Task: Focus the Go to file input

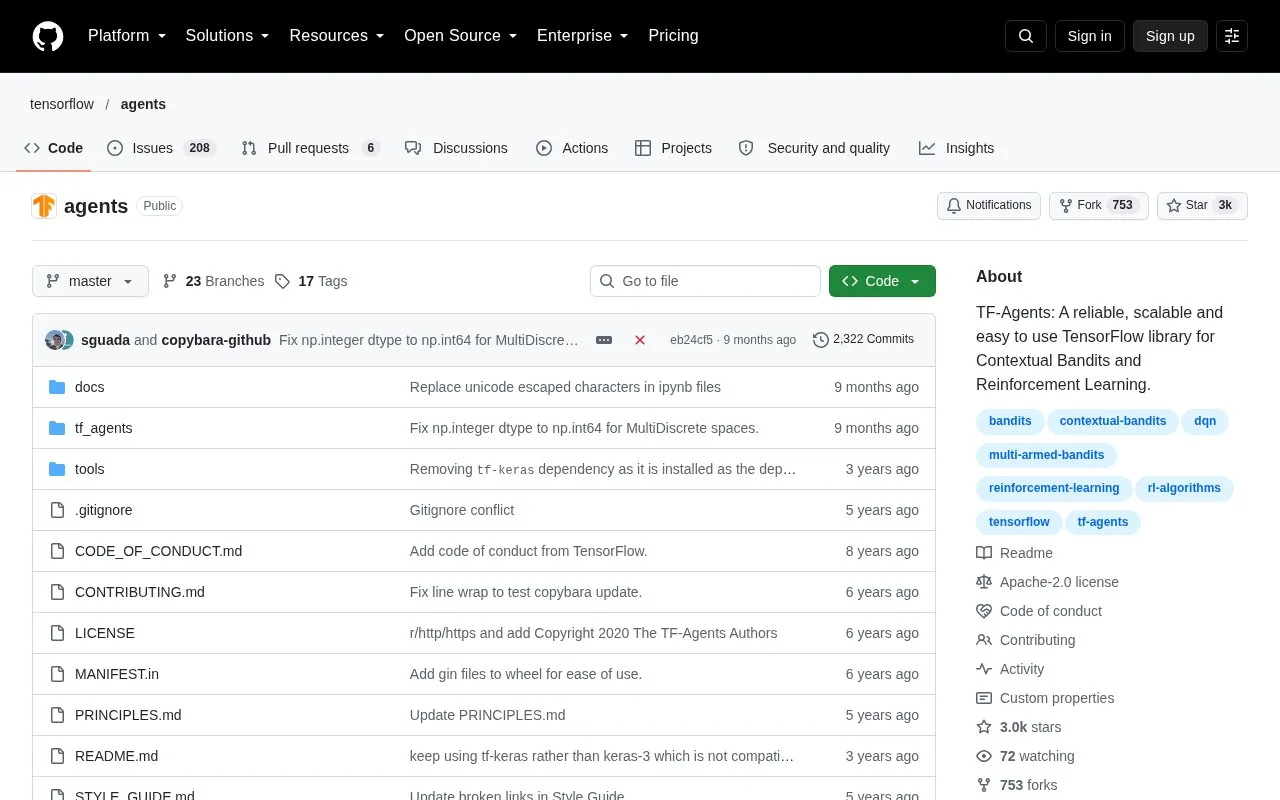Action: coord(705,281)
